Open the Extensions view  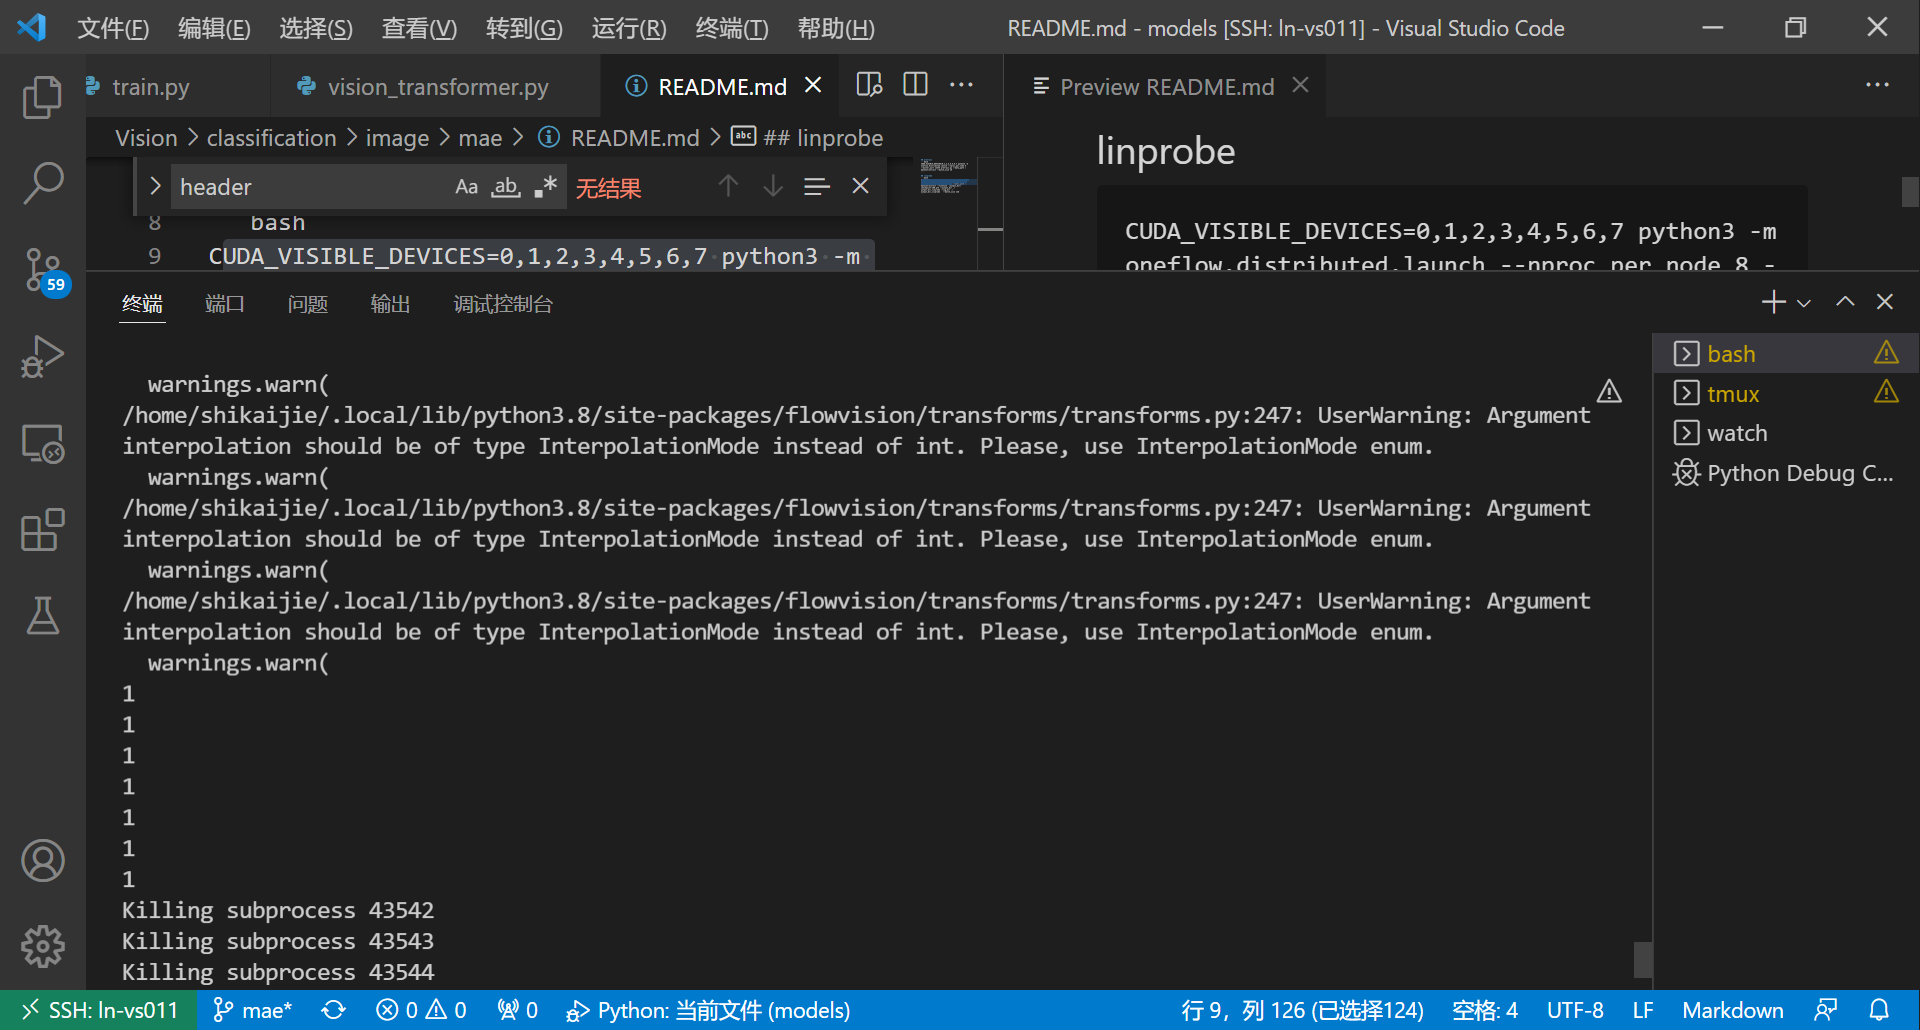[x=42, y=530]
